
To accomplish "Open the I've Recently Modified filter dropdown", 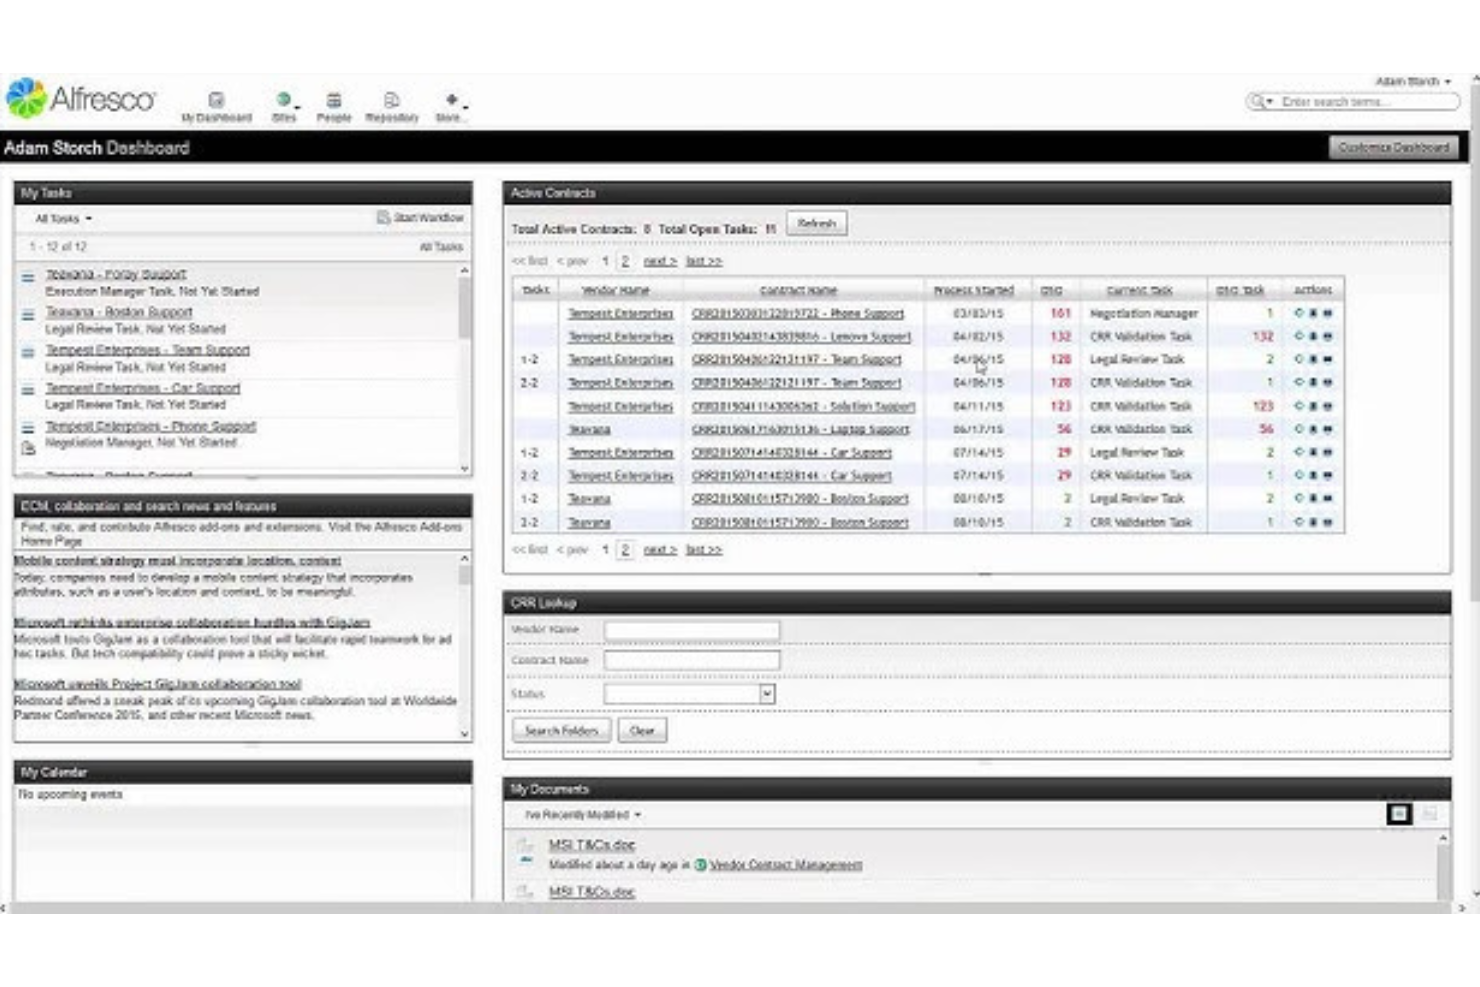I will click(583, 815).
